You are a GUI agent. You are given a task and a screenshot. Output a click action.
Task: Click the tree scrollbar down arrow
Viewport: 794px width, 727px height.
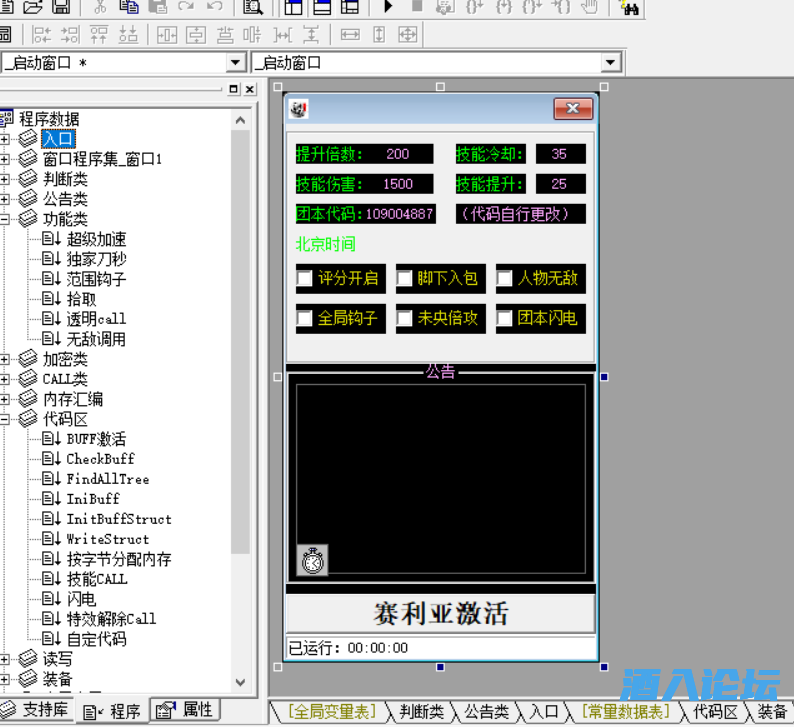241,682
